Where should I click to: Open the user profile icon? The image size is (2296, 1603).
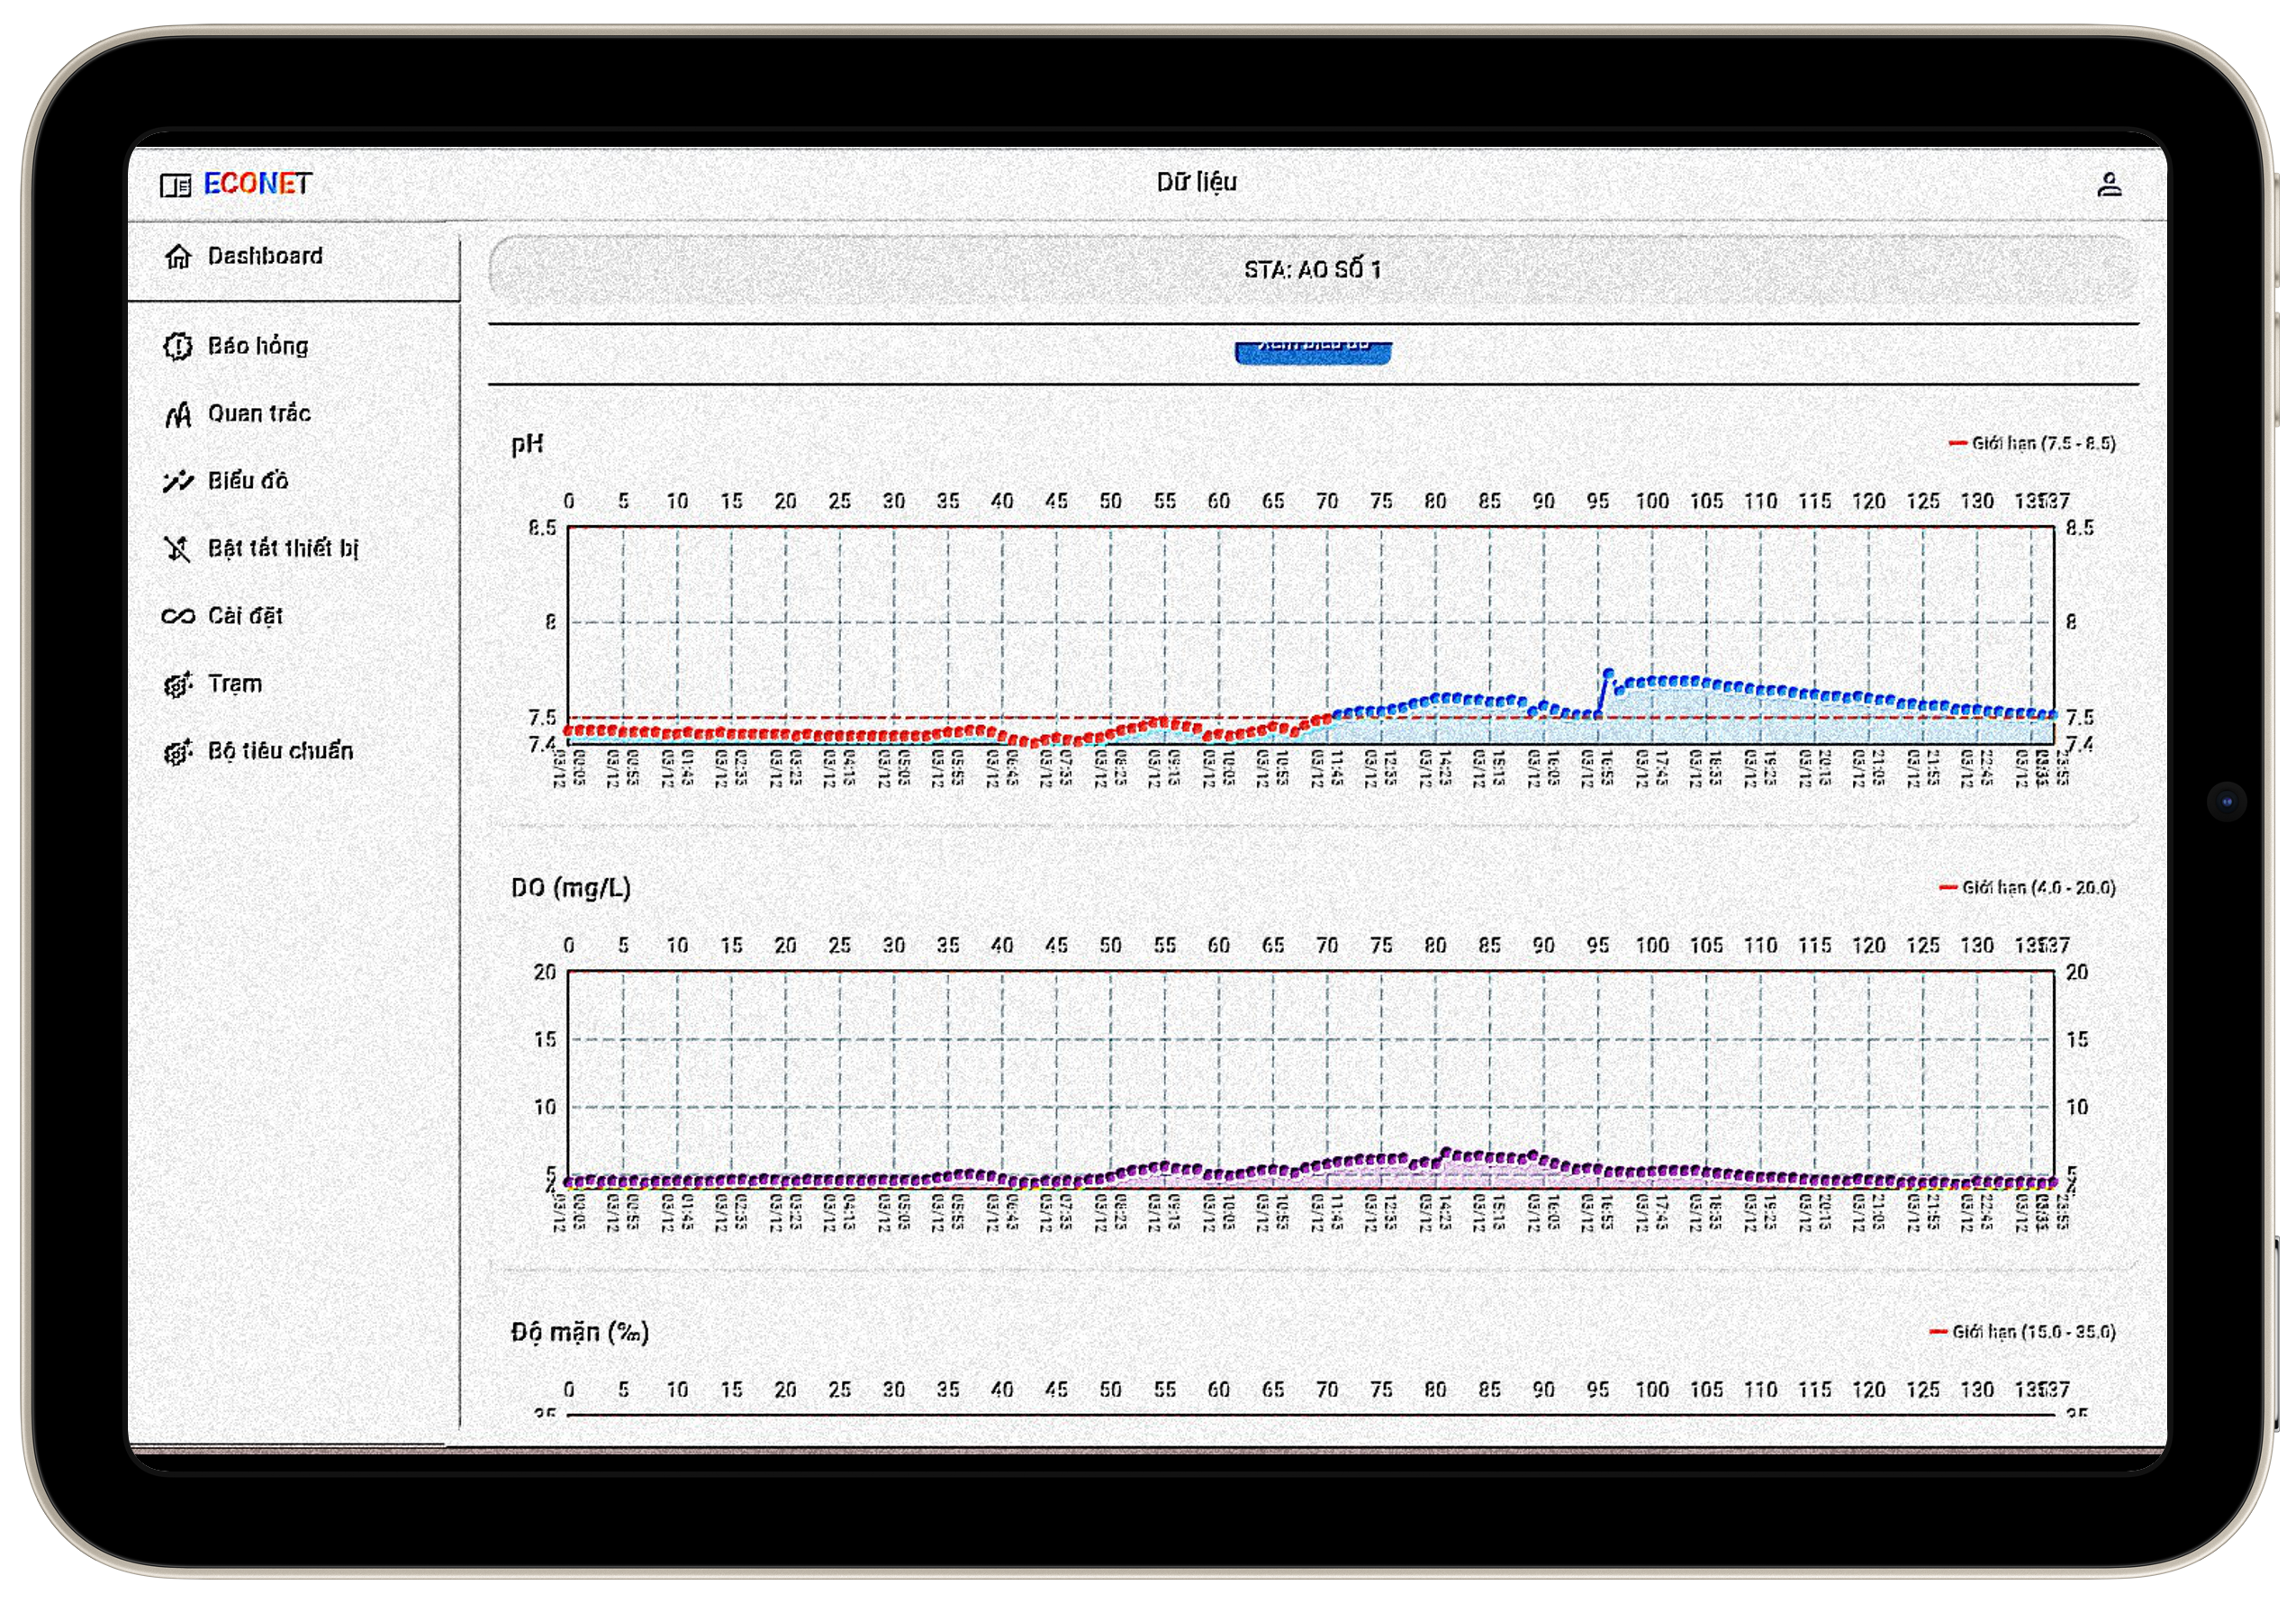(2109, 184)
